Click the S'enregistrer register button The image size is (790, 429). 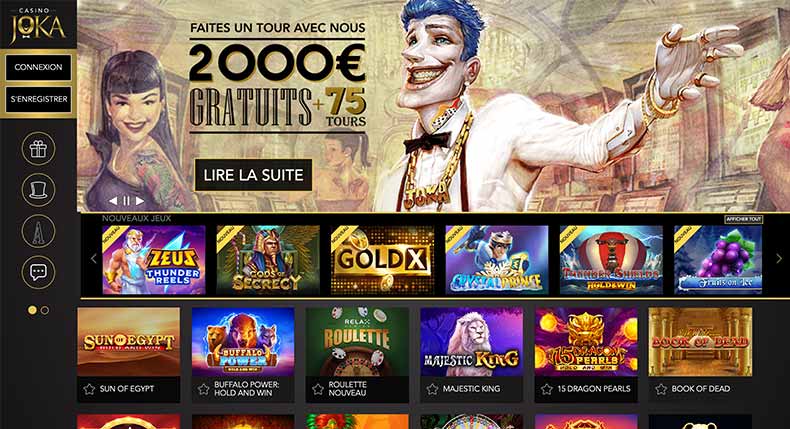[38, 99]
